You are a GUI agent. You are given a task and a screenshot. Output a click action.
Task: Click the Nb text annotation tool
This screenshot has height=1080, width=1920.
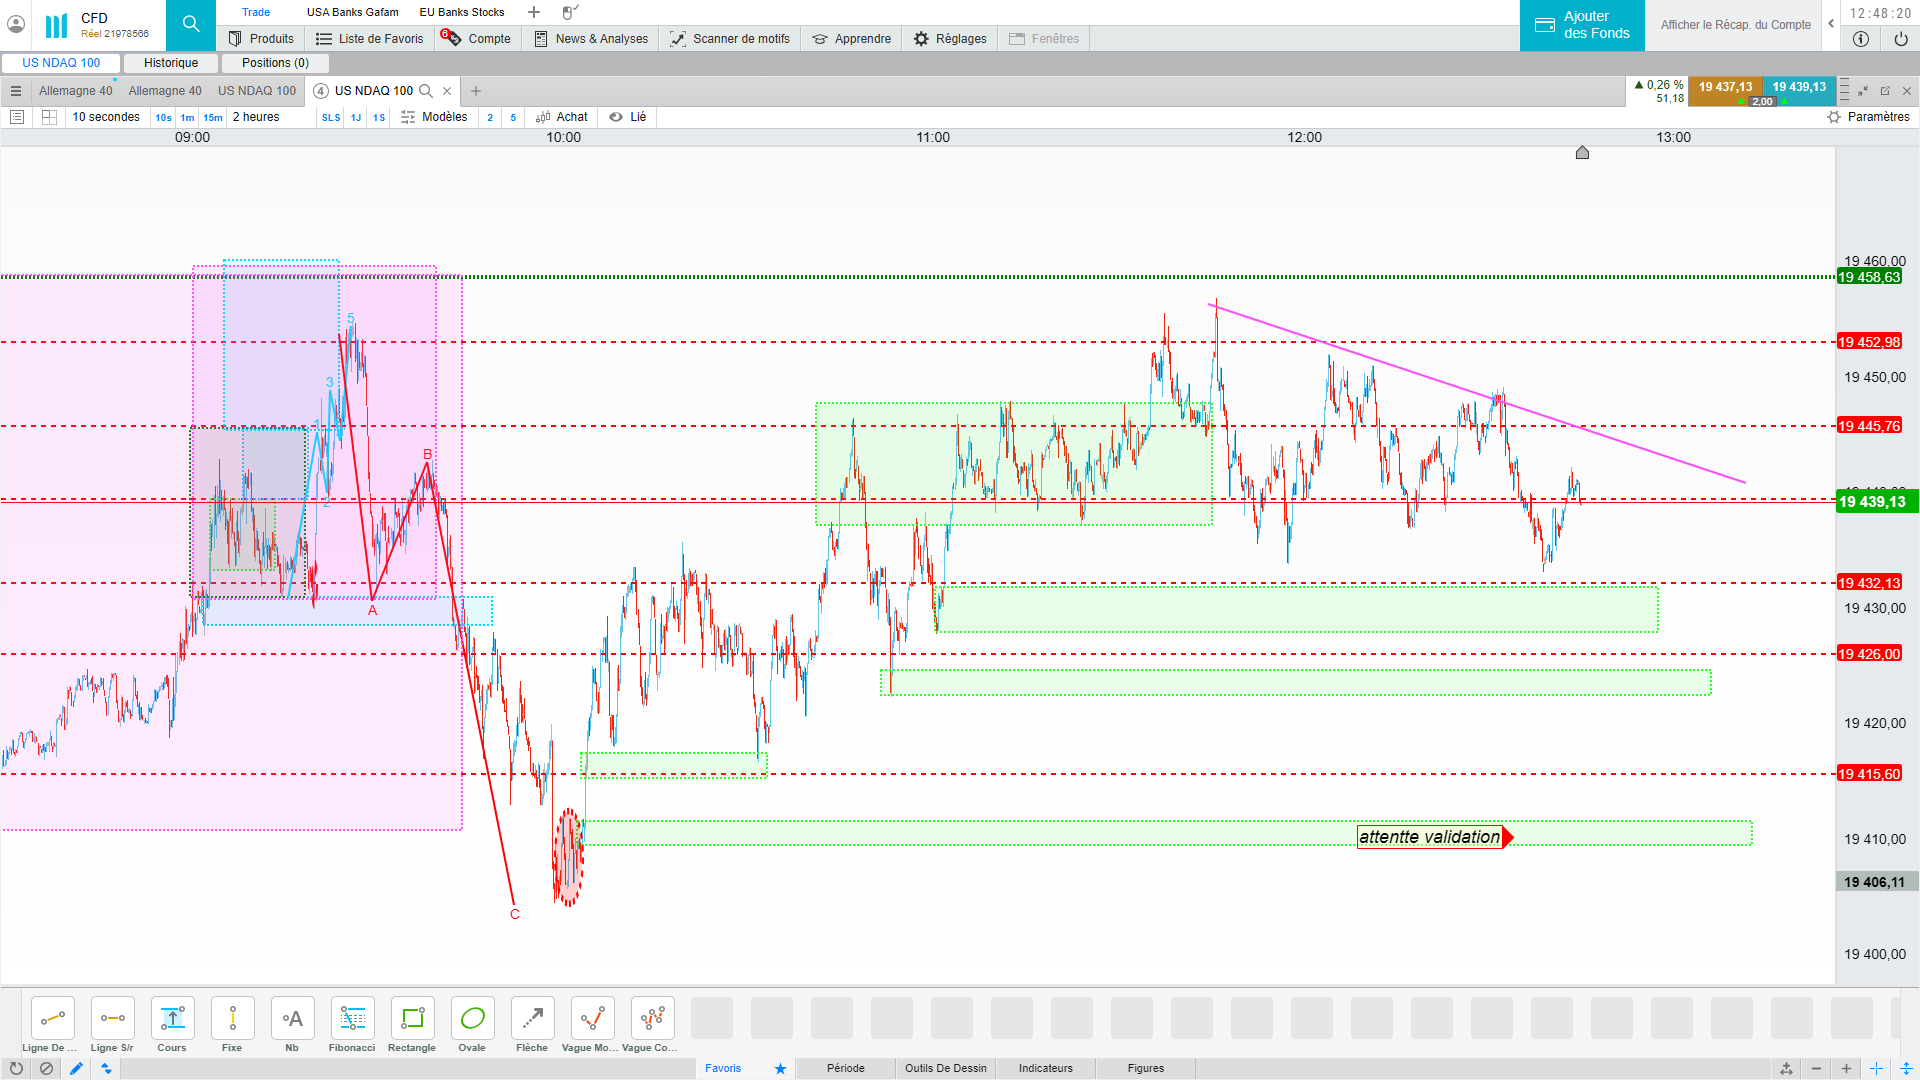[x=292, y=1019]
